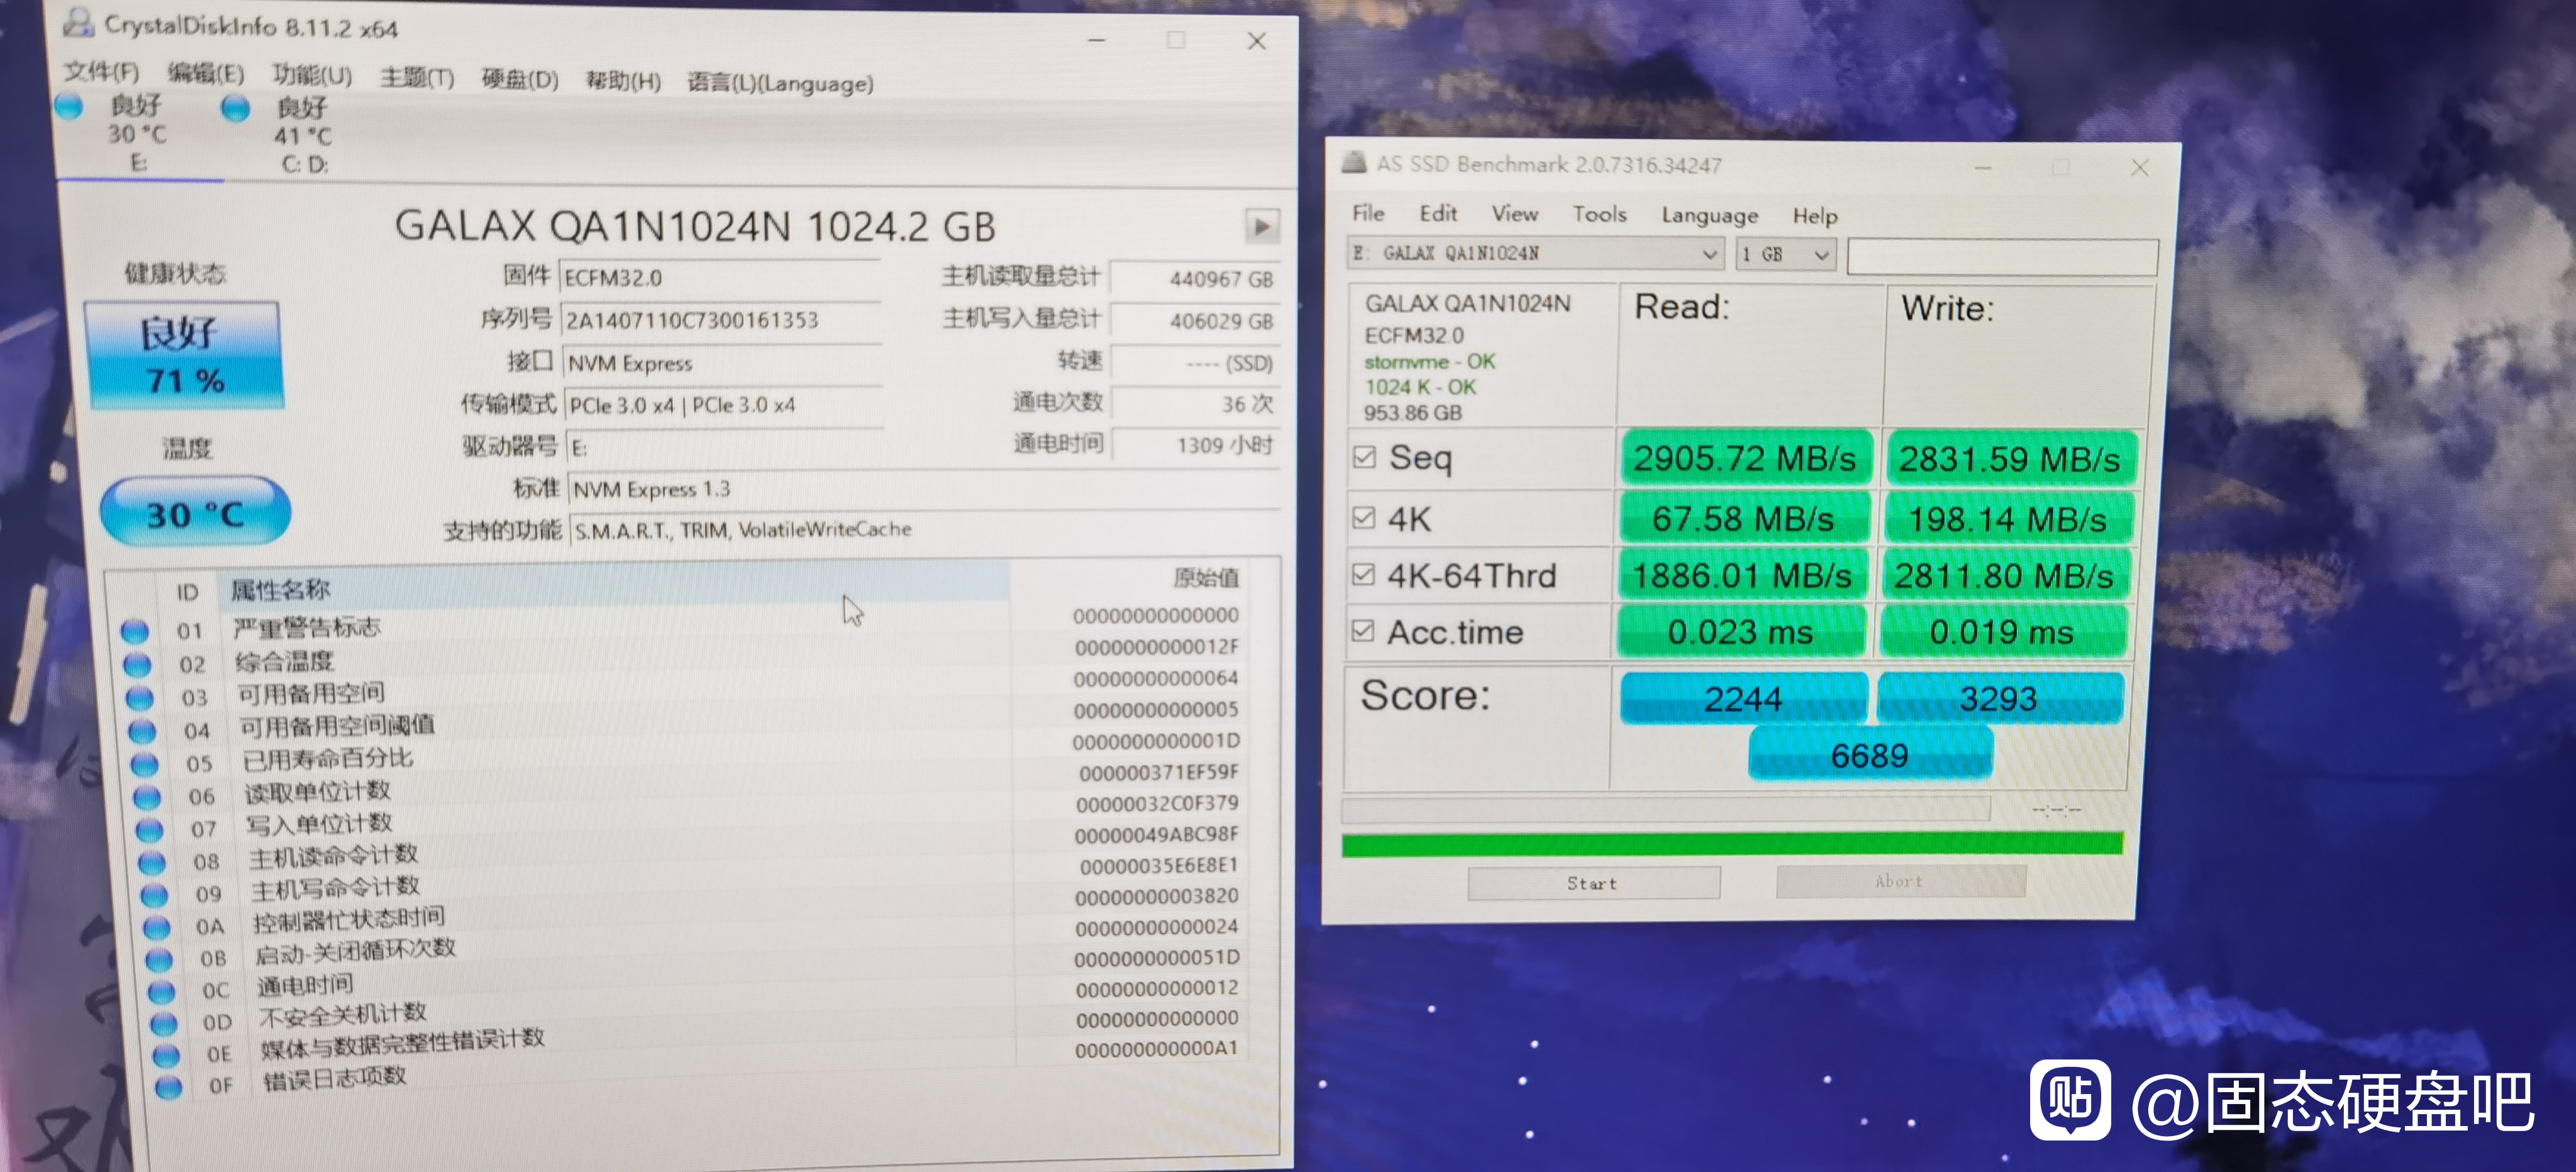Click the status dot for attribute 03 可用备用空间
The width and height of the screenshot is (2576, 1172).
pos(139,698)
